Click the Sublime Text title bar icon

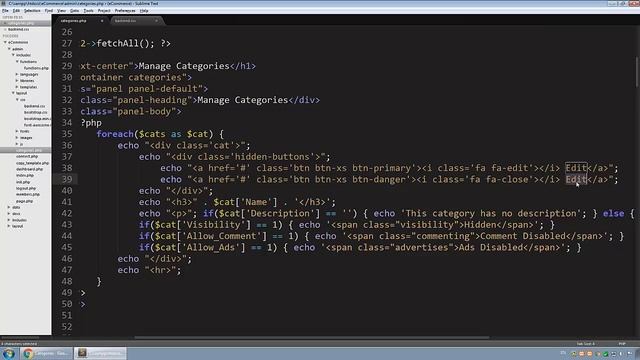3,3
